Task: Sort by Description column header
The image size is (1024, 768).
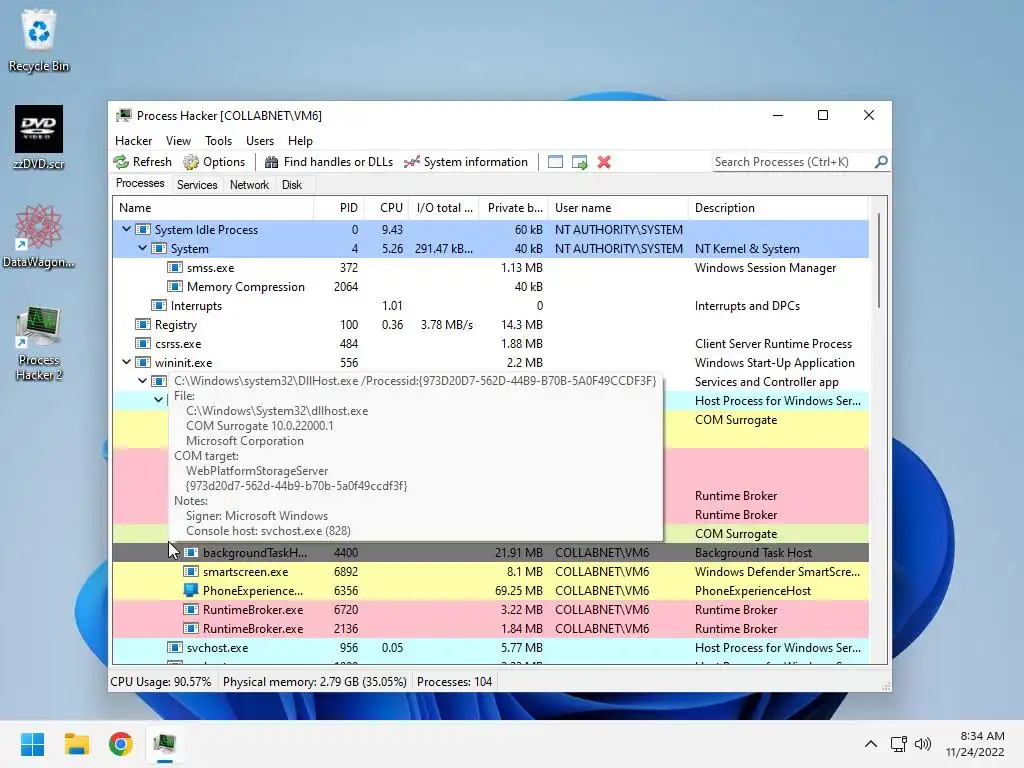Action: 778,208
